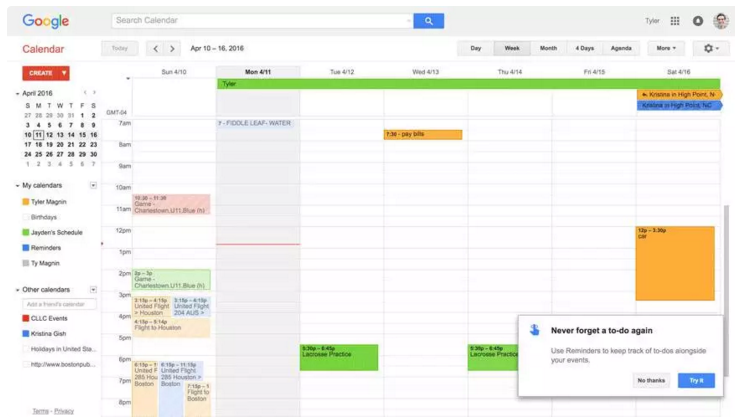This screenshot has height=420, width=735.
Task: Click the blue search magnifier button
Action: (x=428, y=21)
